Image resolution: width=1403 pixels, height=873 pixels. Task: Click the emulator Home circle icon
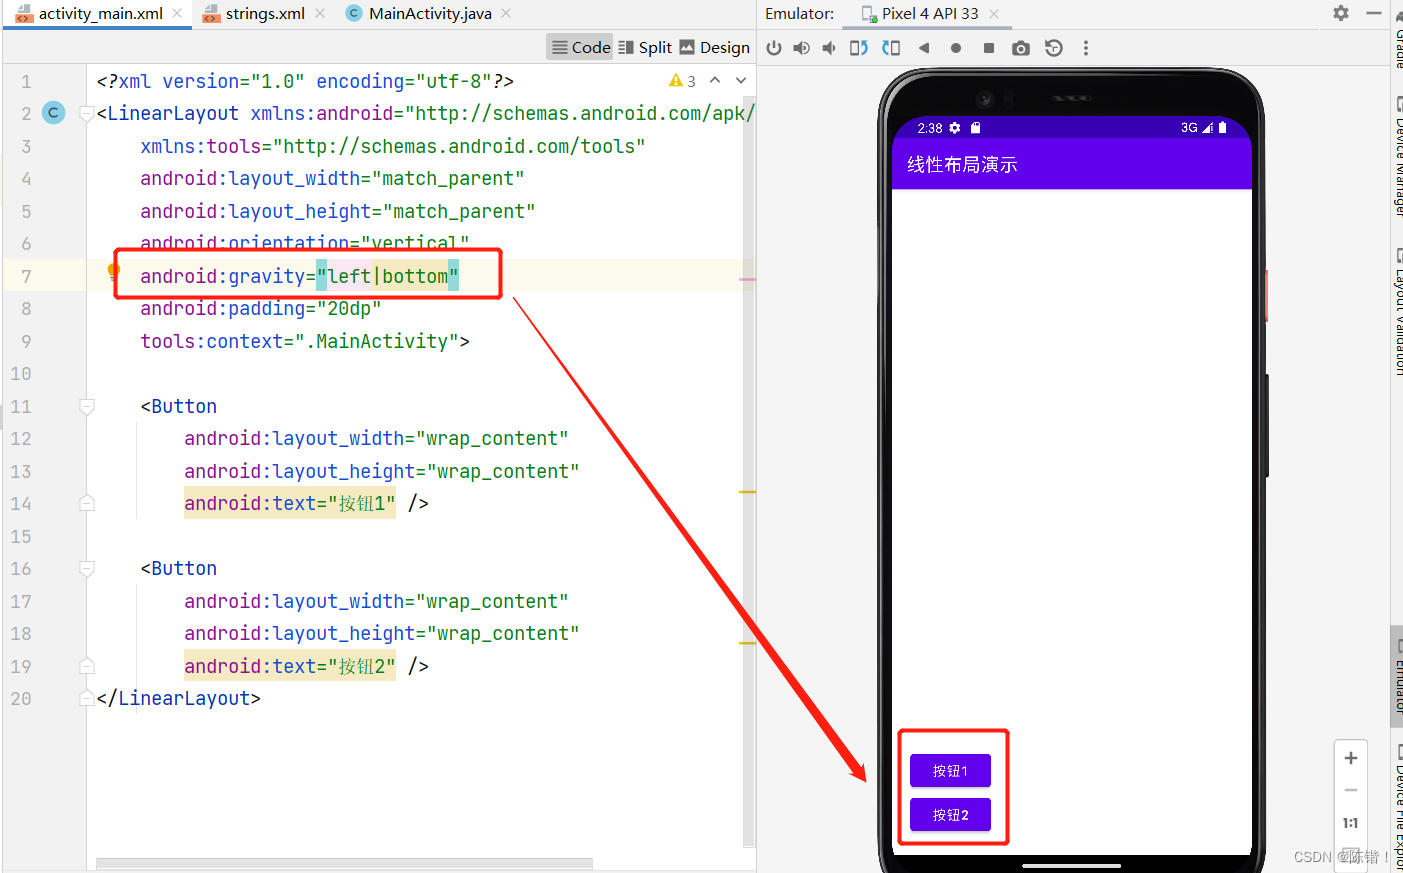tap(956, 48)
